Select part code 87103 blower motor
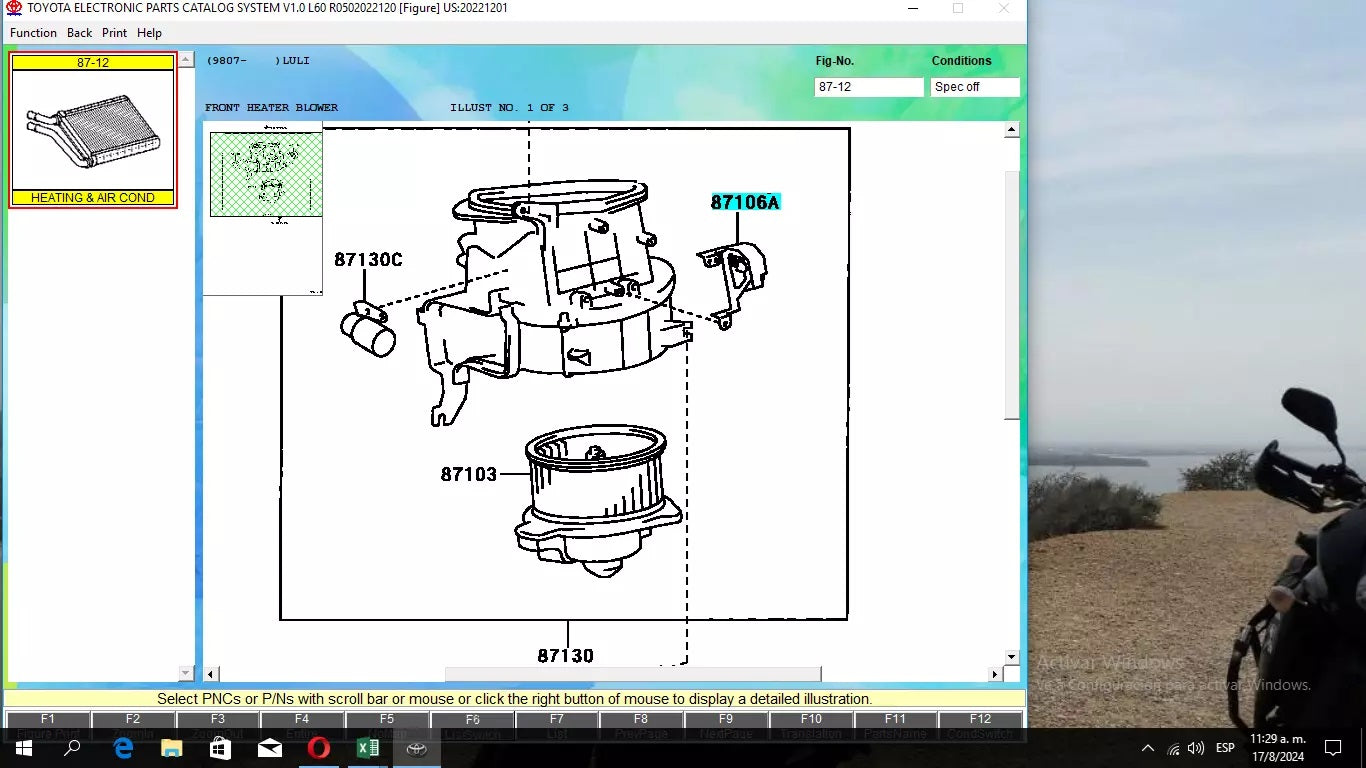 click(469, 474)
